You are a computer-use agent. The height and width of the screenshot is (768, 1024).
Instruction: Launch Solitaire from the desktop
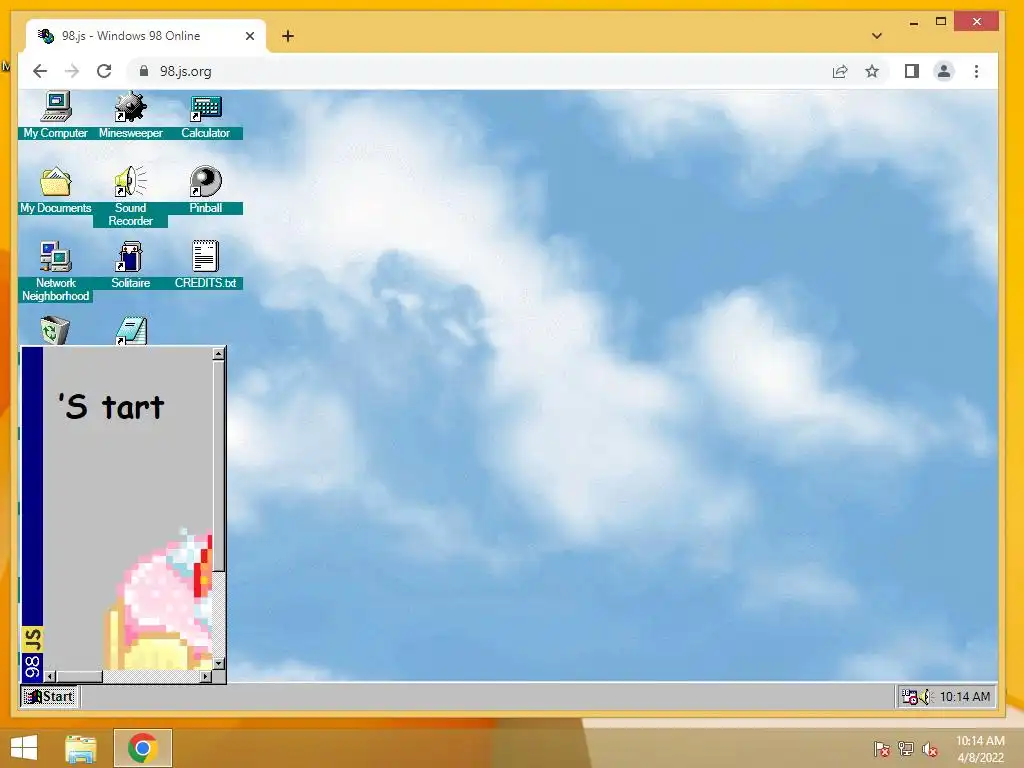[131, 265]
